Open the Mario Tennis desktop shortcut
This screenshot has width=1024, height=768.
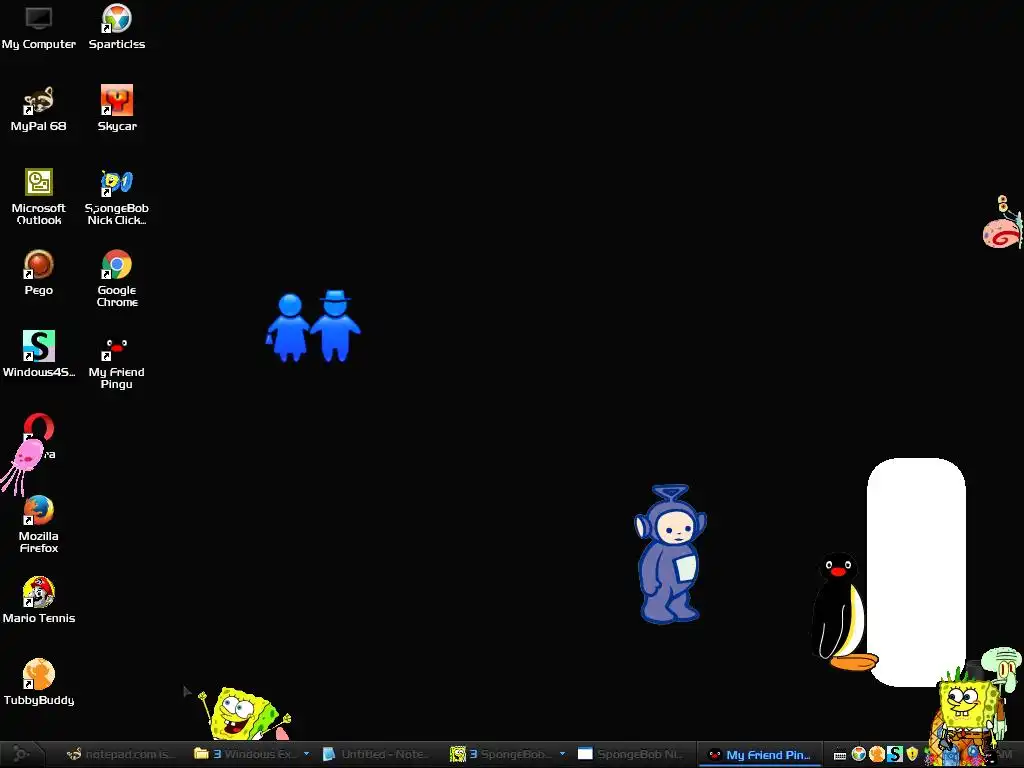39,601
